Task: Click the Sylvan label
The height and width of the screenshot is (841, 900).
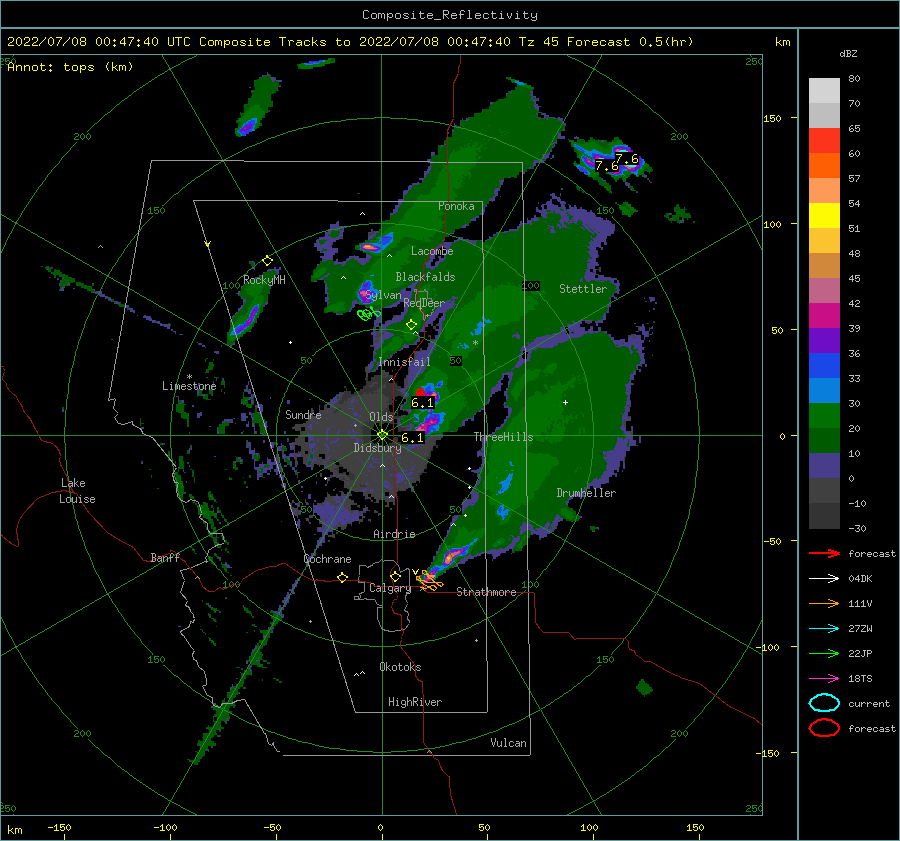Action: point(383,295)
